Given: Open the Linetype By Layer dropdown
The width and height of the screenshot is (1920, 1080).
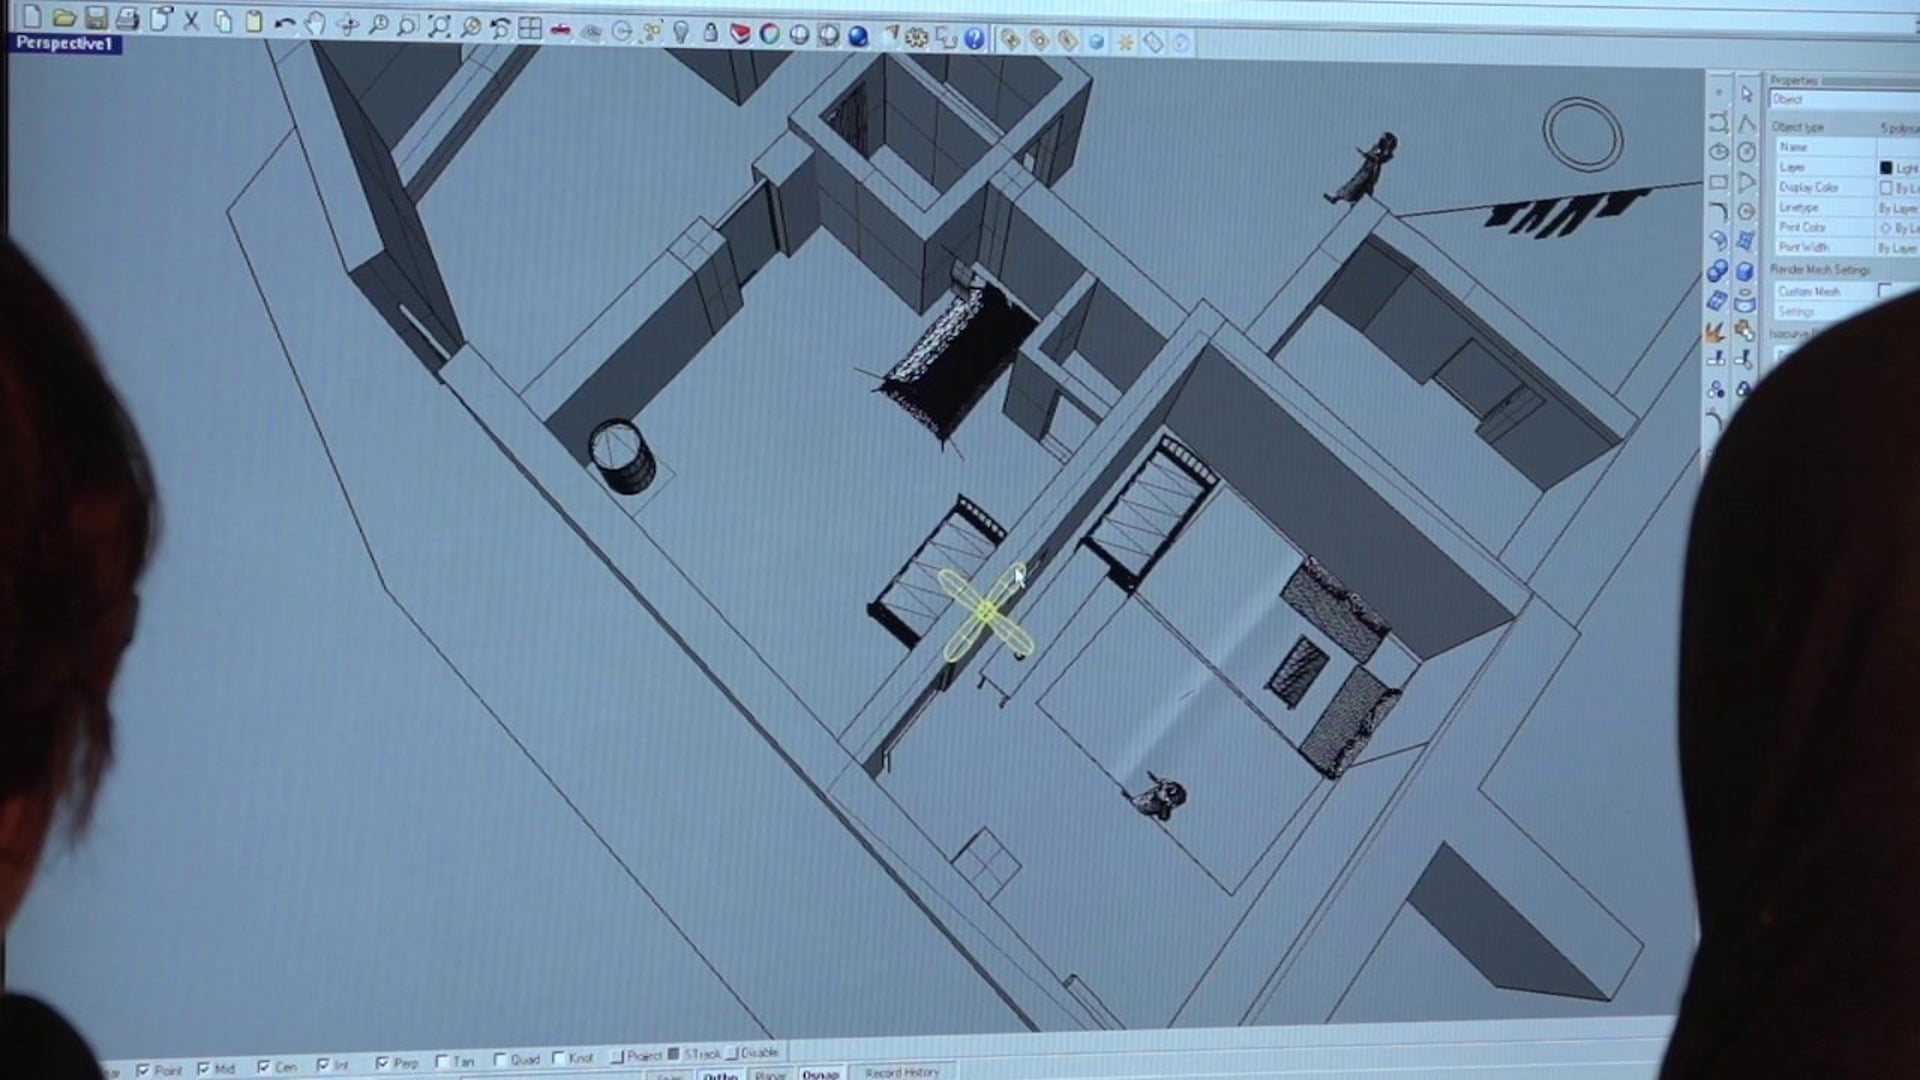Looking at the screenshot, I should [1898, 208].
